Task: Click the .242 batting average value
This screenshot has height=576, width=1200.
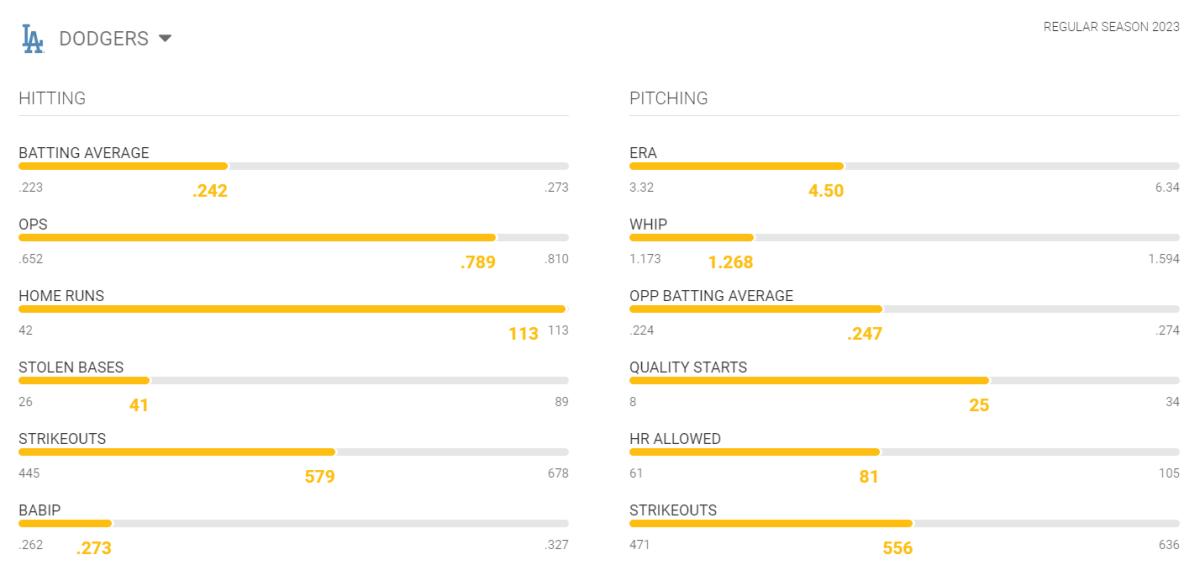Action: (210, 191)
